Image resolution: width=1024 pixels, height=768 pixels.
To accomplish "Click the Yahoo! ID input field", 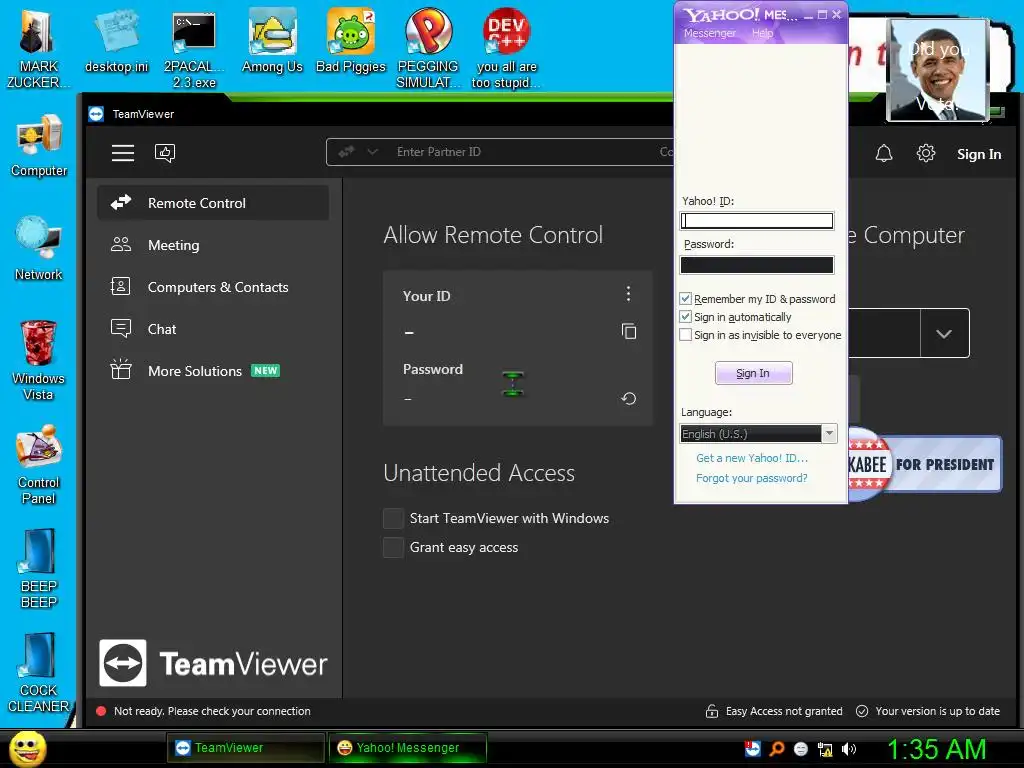I will pyautogui.click(x=757, y=221).
